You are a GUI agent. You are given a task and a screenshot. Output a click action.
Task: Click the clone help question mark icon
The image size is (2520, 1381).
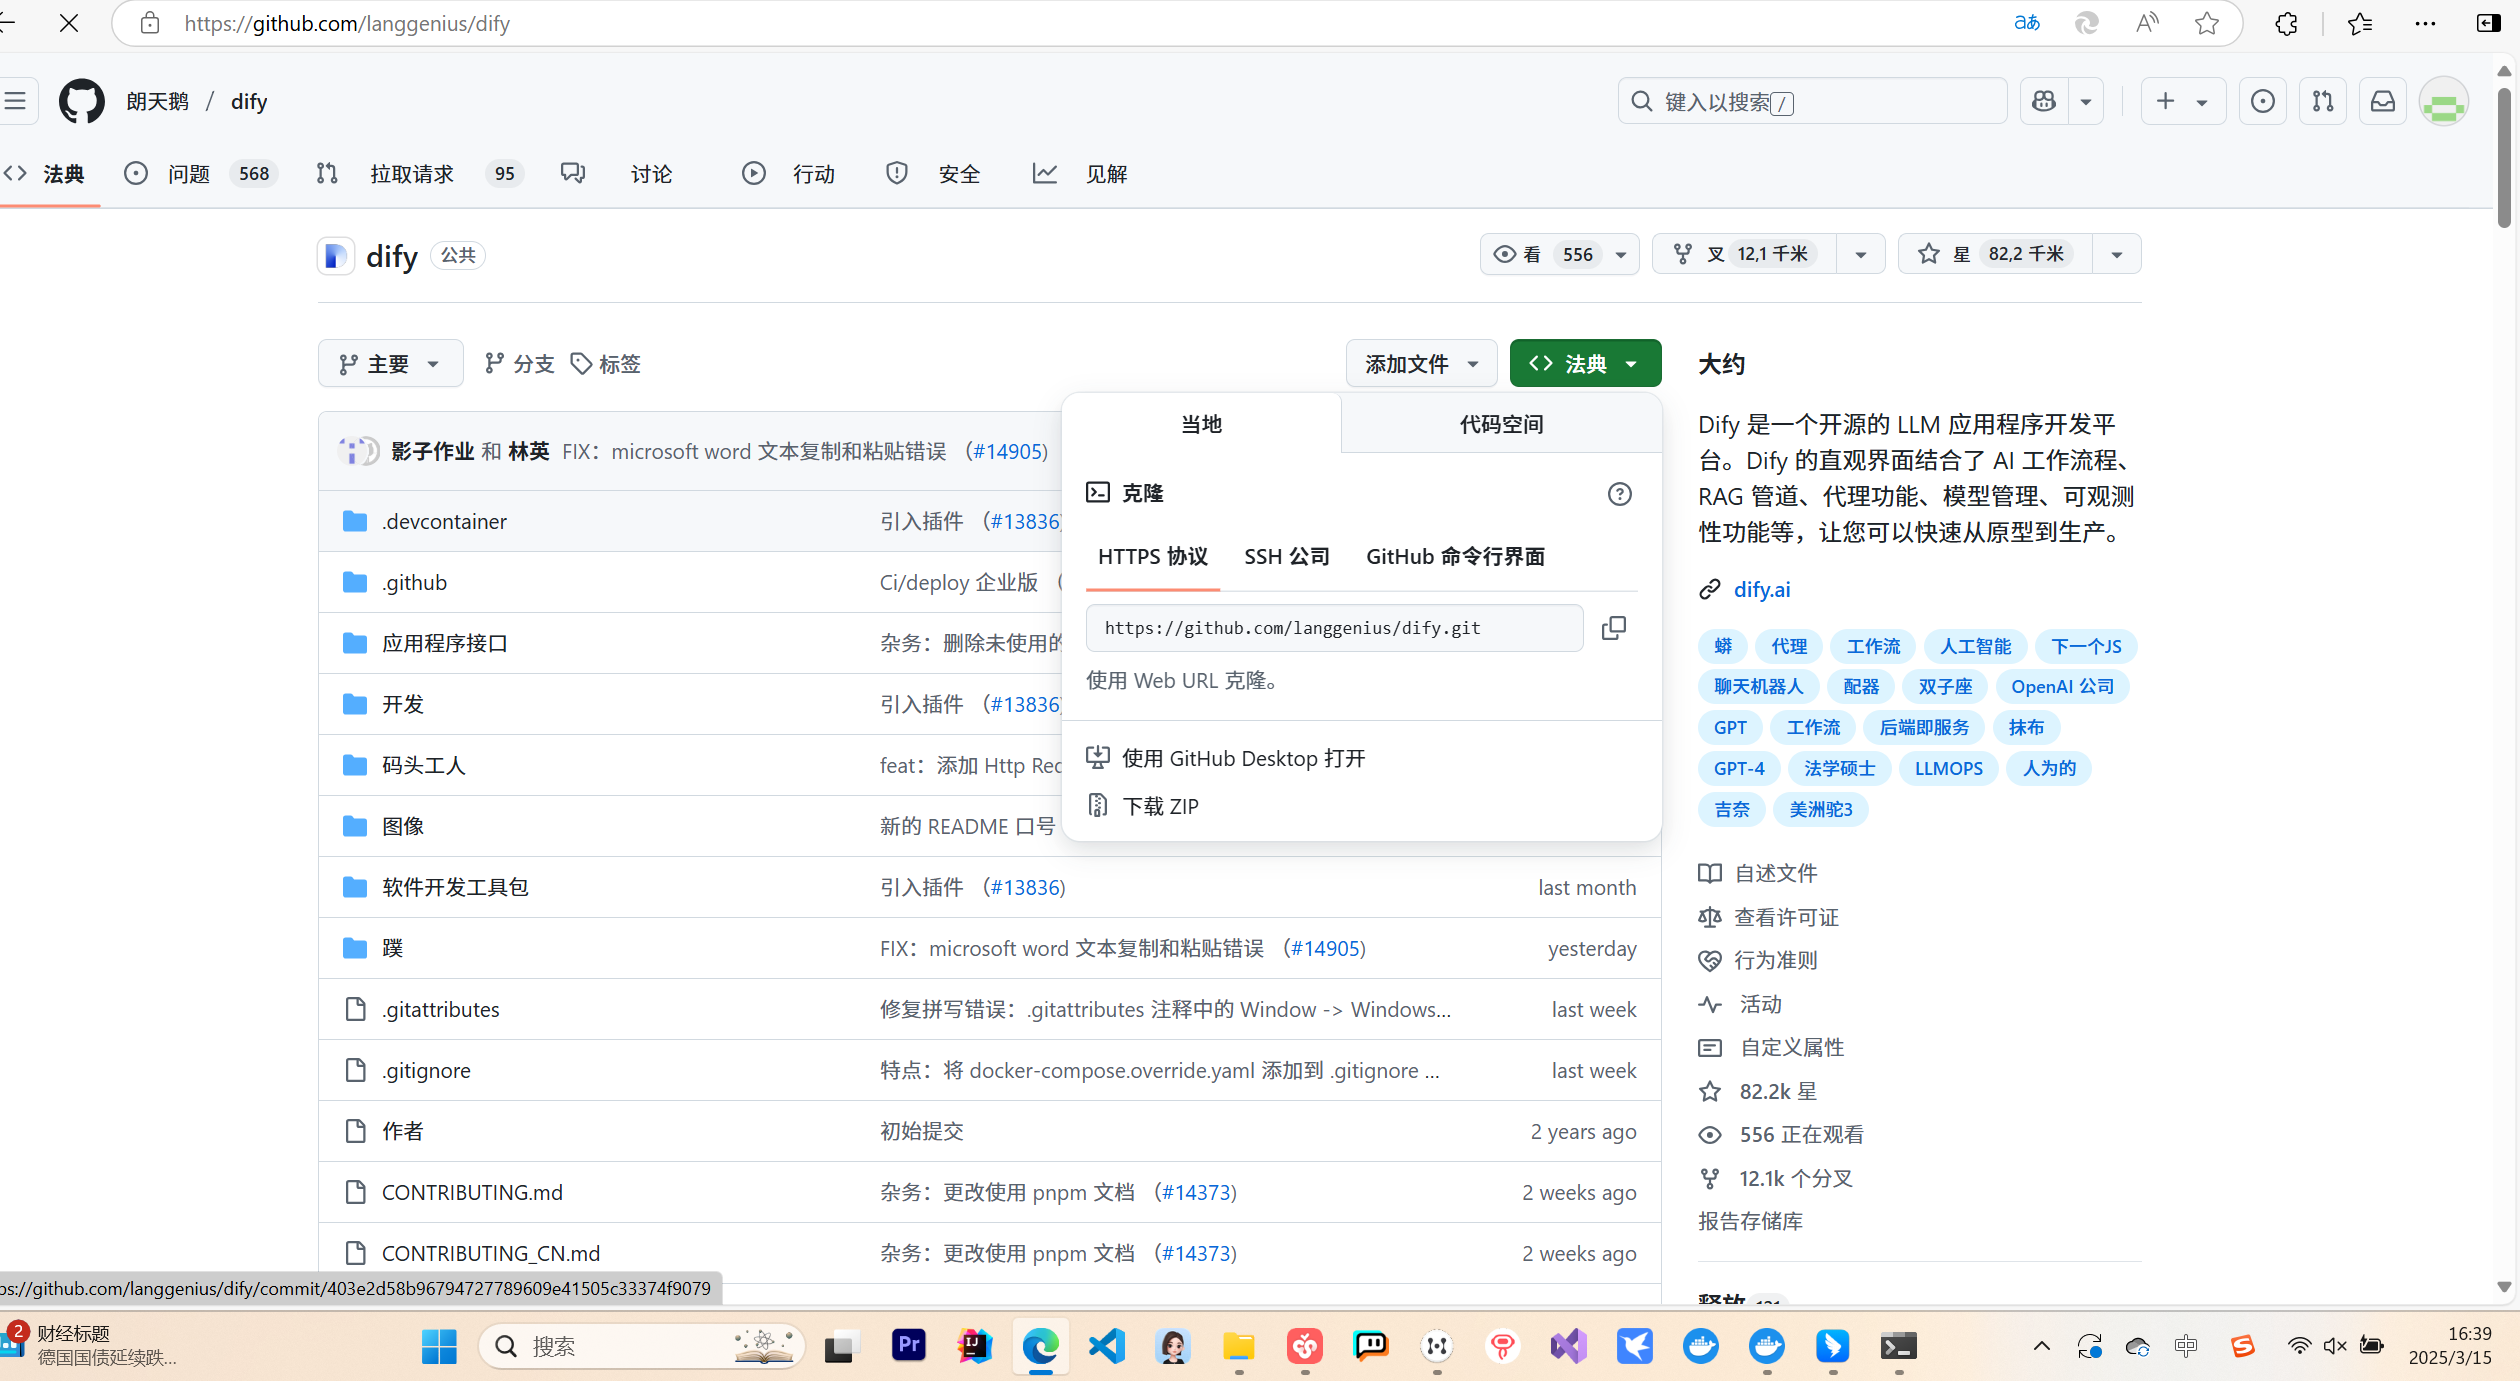(x=1619, y=494)
